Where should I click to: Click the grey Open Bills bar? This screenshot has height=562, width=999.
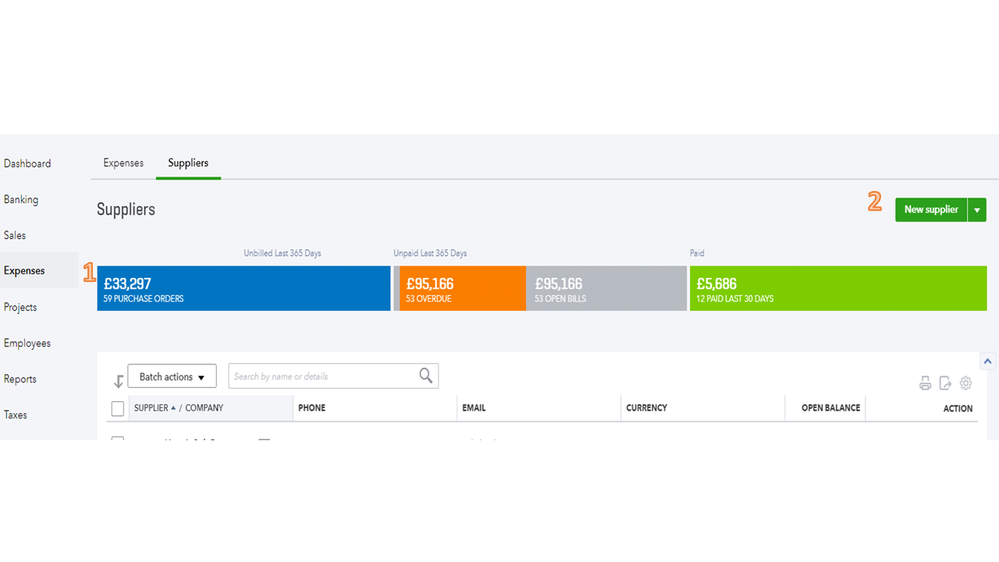click(606, 289)
